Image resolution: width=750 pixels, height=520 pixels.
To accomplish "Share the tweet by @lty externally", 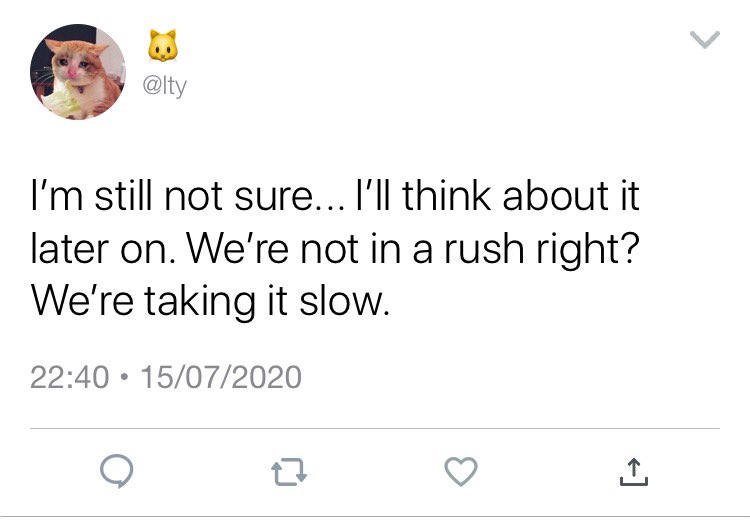I will click(x=634, y=472).
